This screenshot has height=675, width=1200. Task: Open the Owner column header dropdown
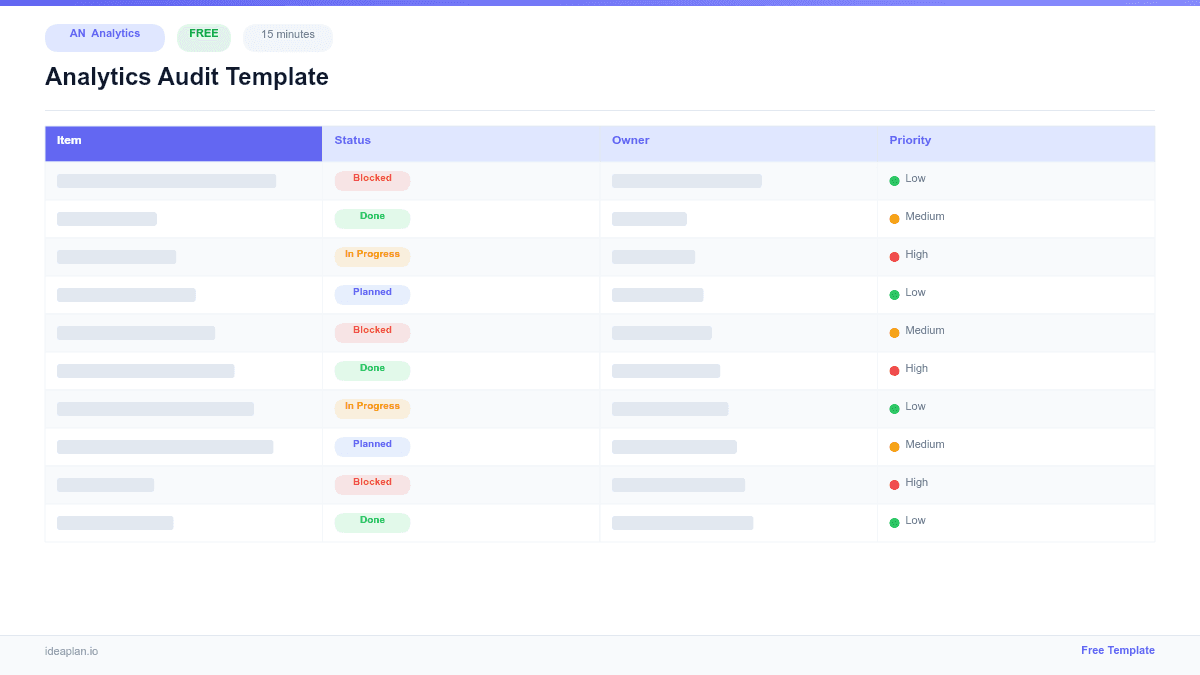630,140
